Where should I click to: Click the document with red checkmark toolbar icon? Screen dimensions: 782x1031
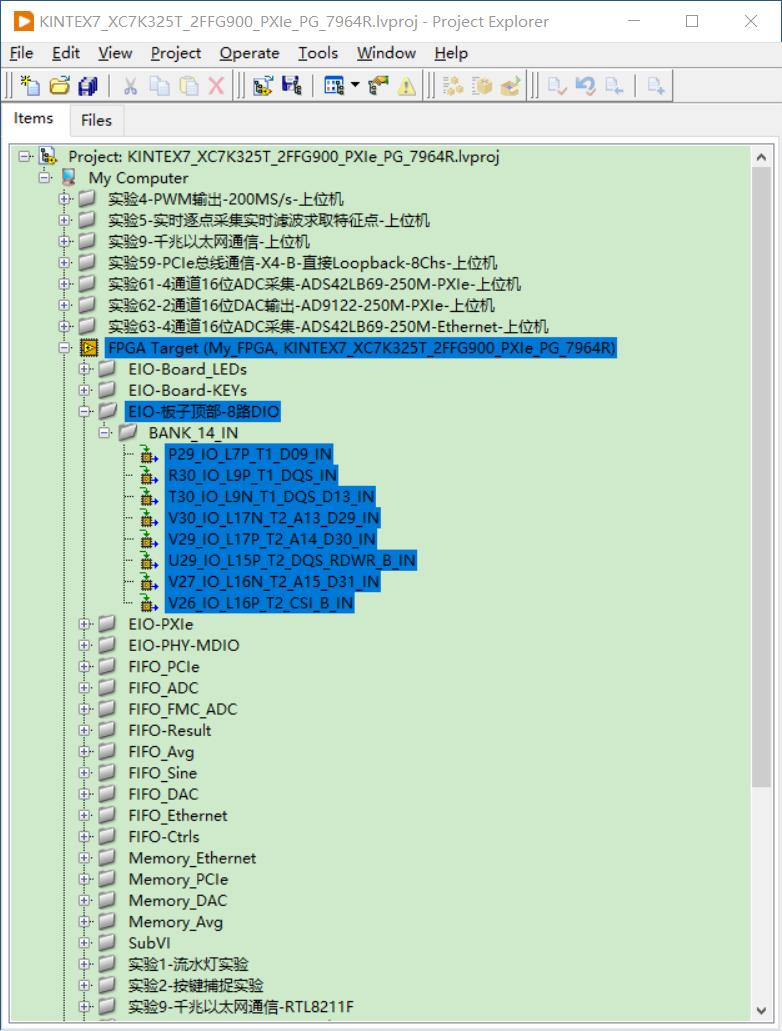(557, 85)
